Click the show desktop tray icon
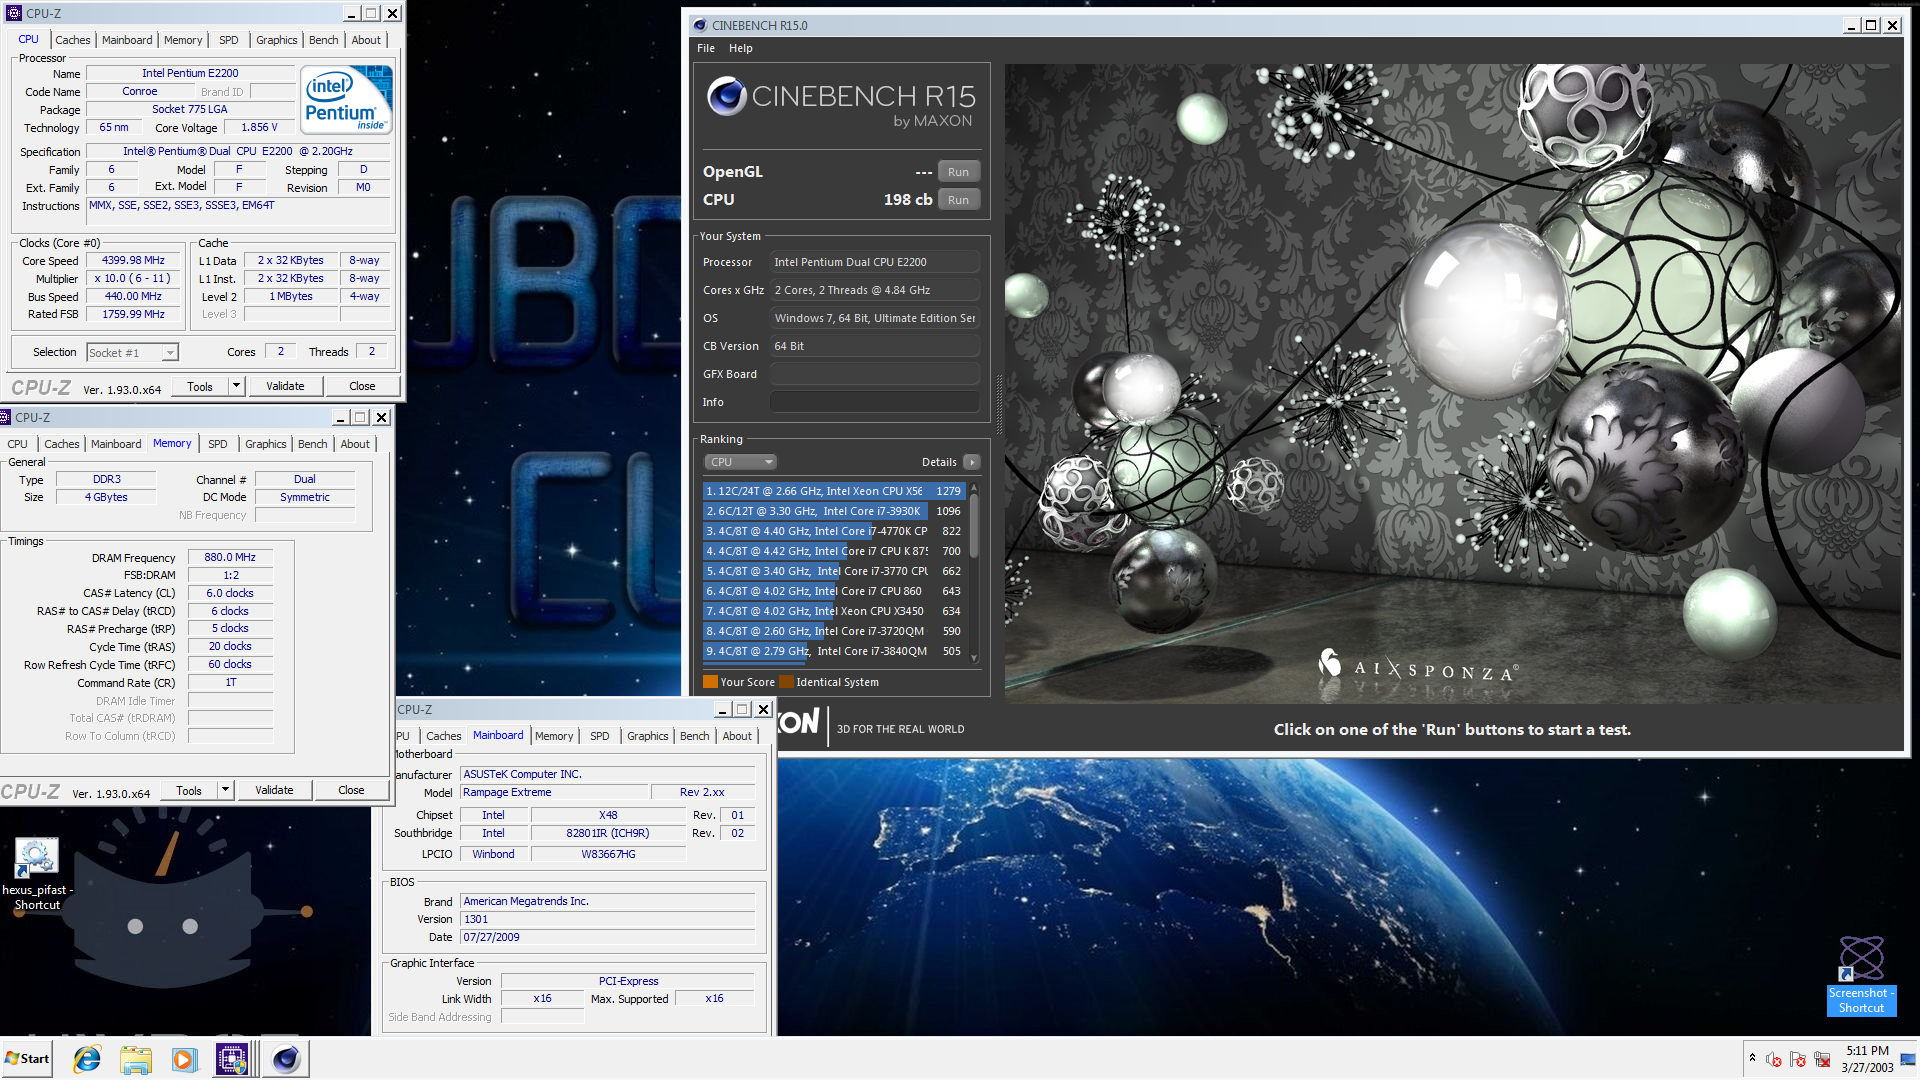1920x1080 pixels. 1908,1059
